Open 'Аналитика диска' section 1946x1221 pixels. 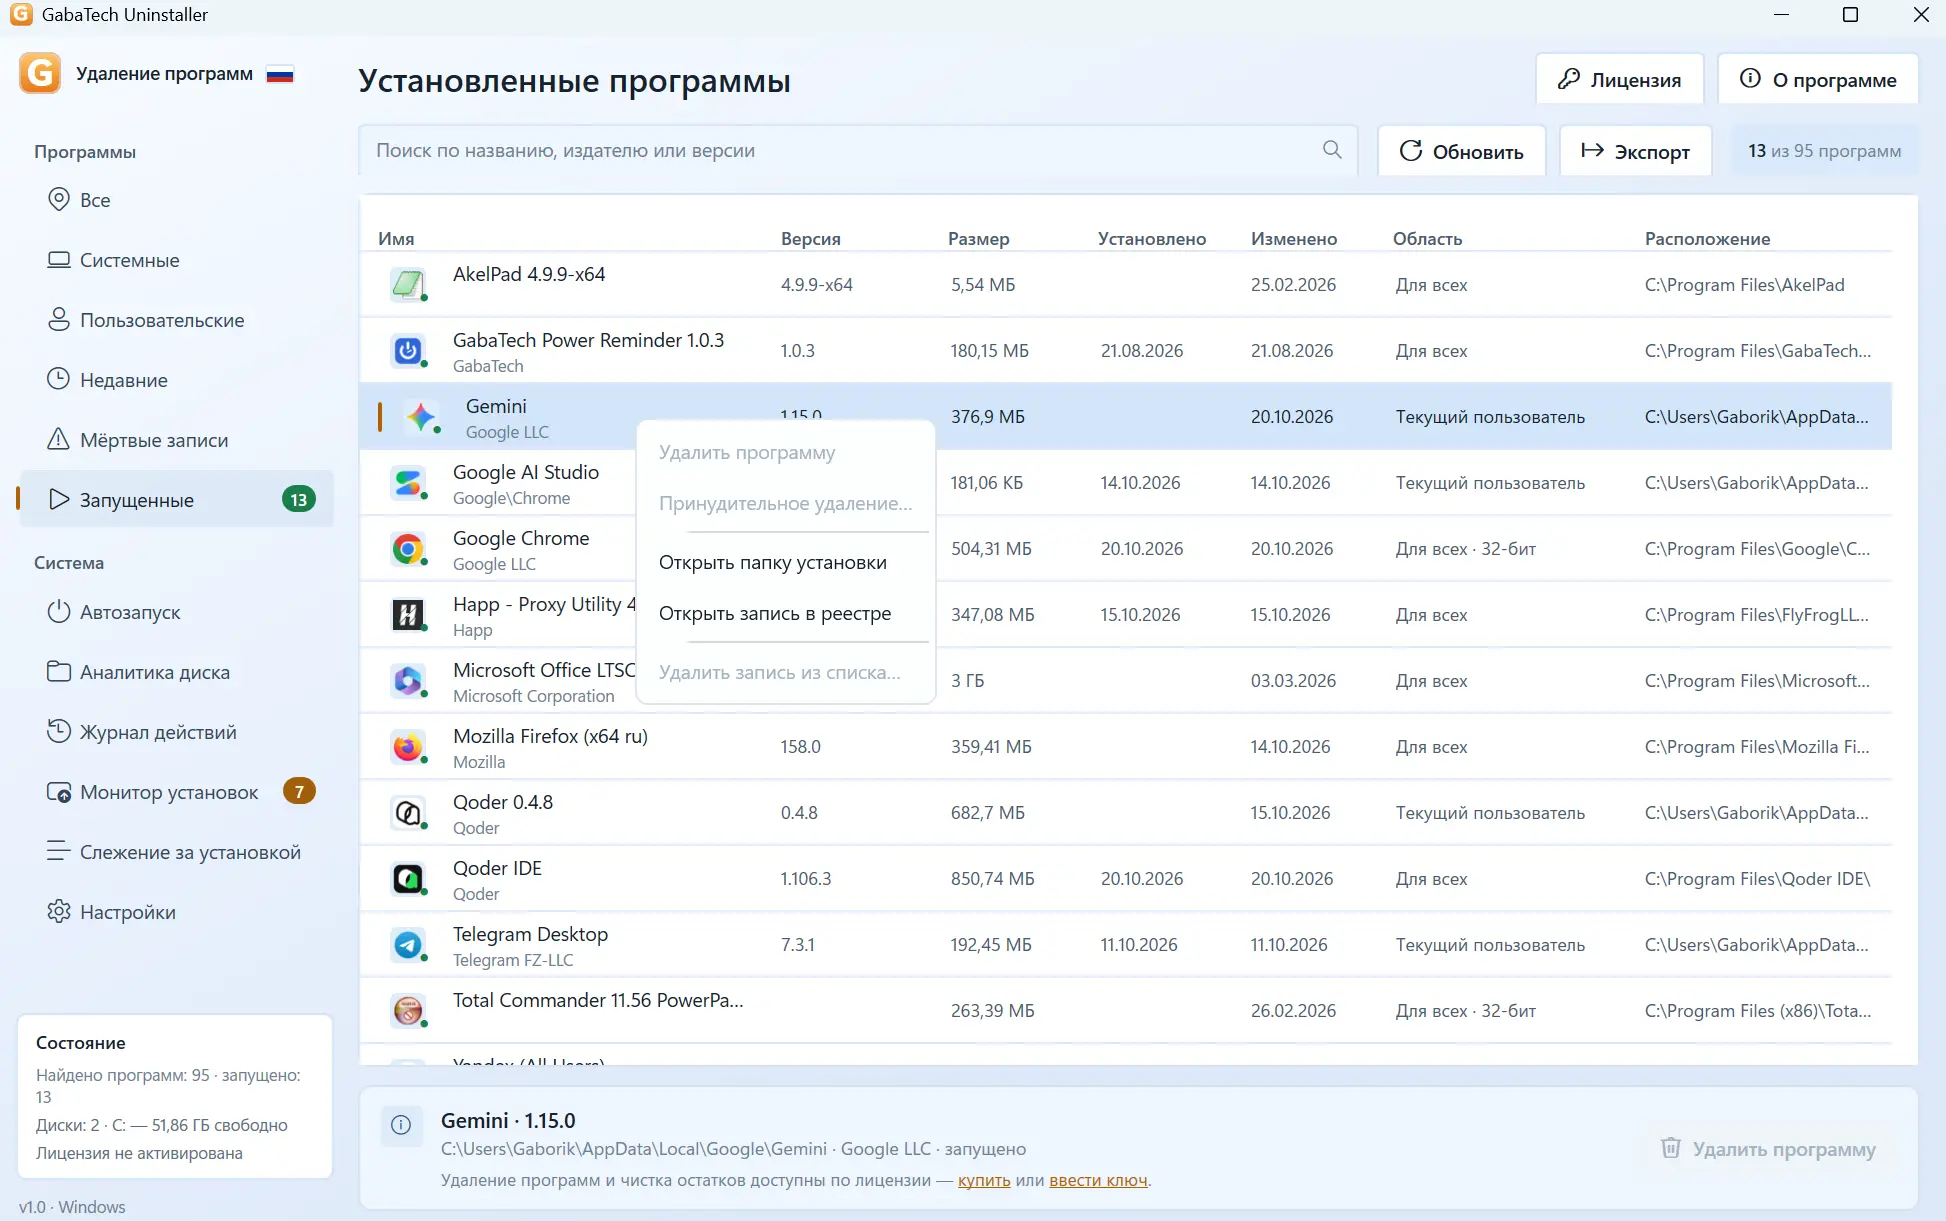(x=177, y=672)
